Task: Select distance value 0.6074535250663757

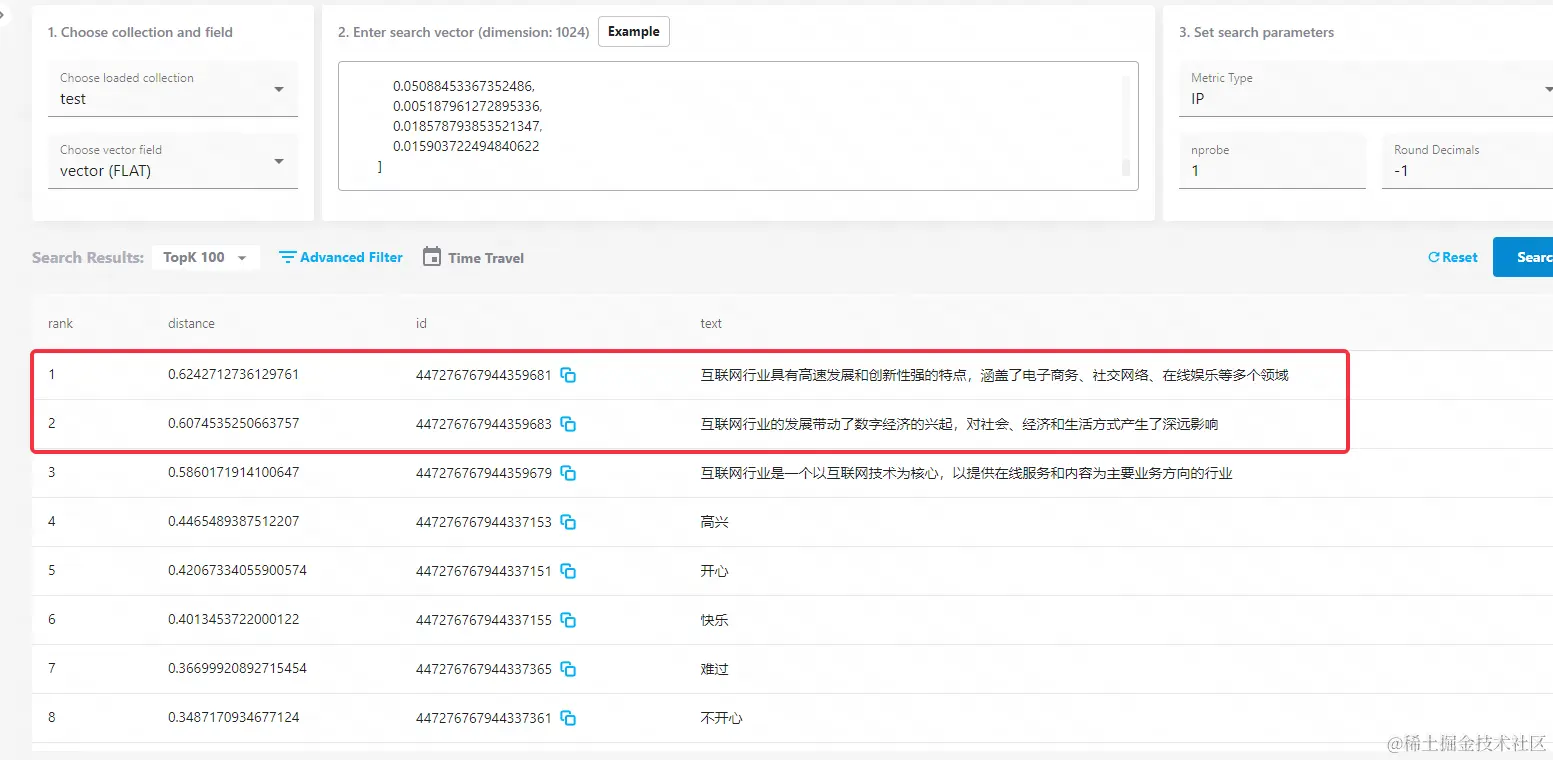Action: (233, 423)
